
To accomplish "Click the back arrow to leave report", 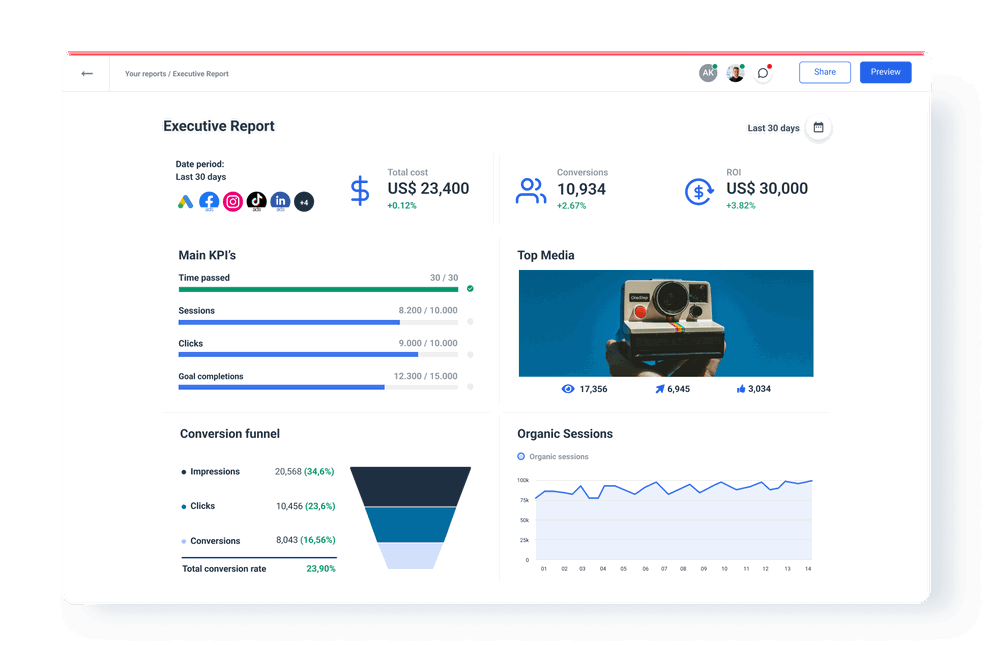I will click(87, 73).
